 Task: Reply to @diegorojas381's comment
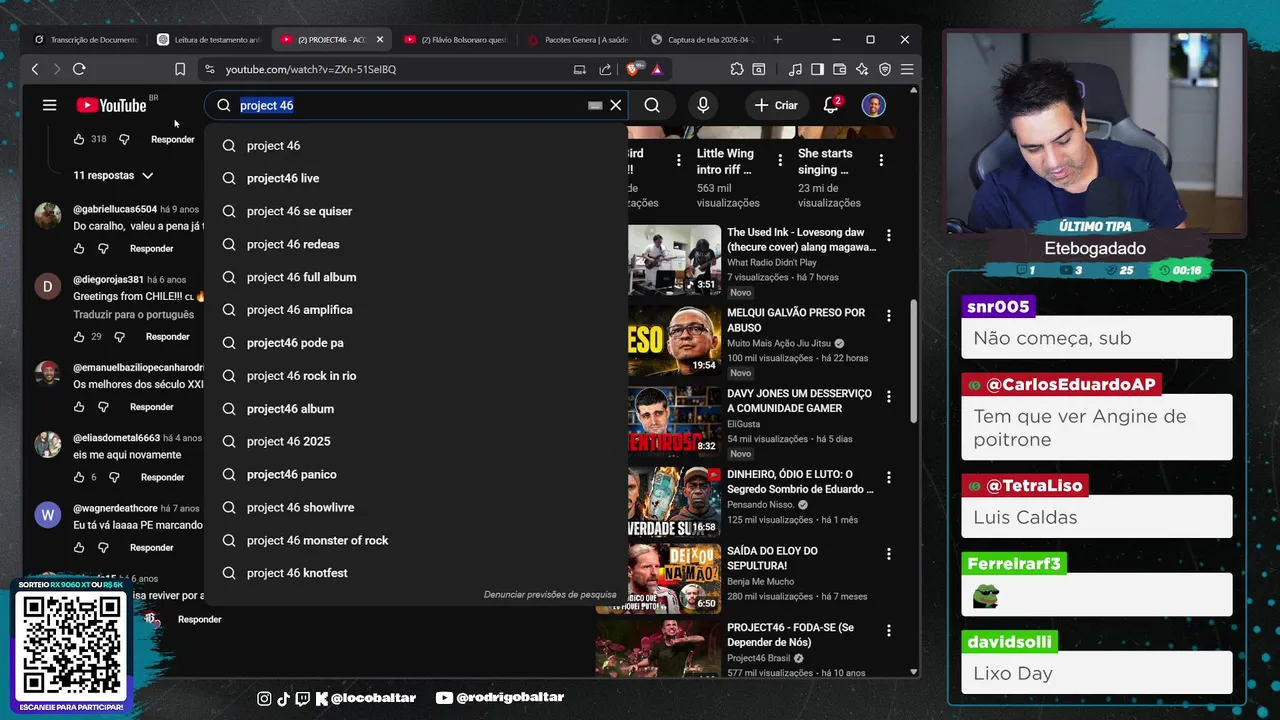coord(167,337)
